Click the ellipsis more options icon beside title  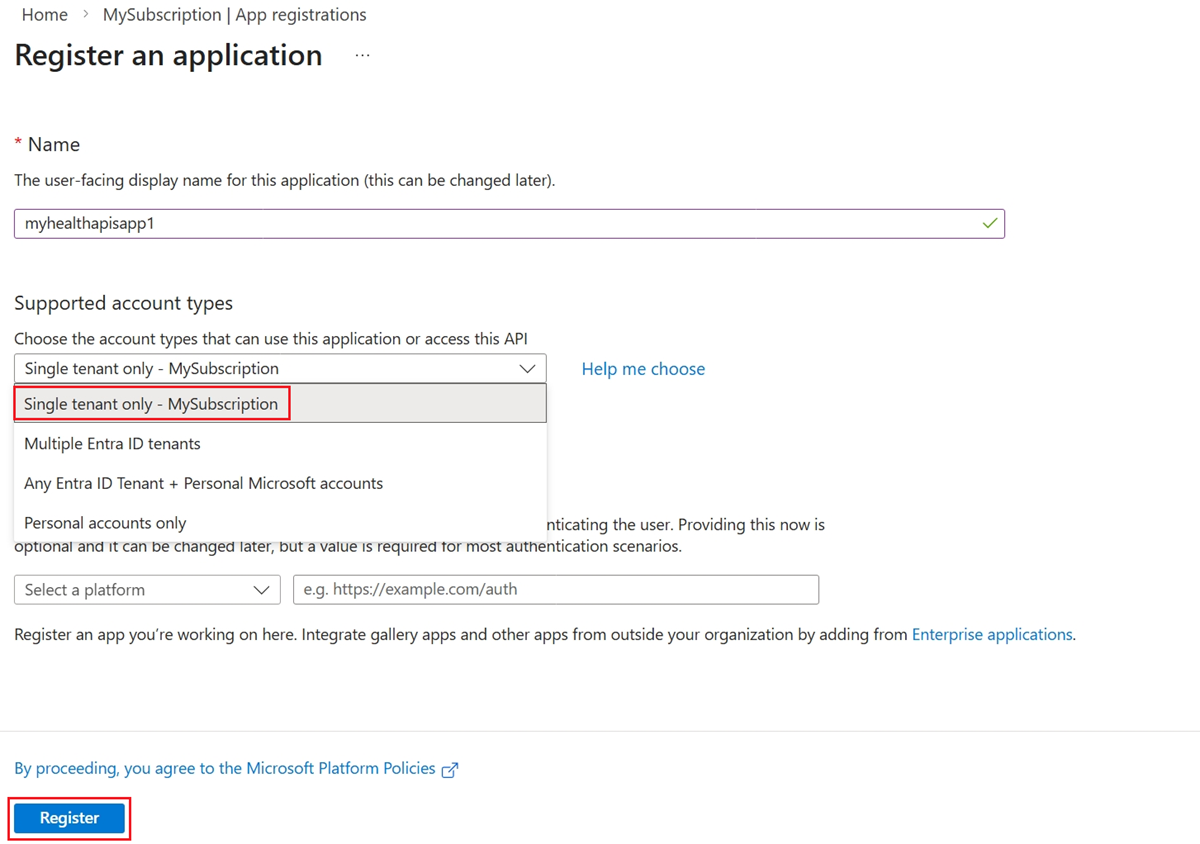click(x=362, y=56)
